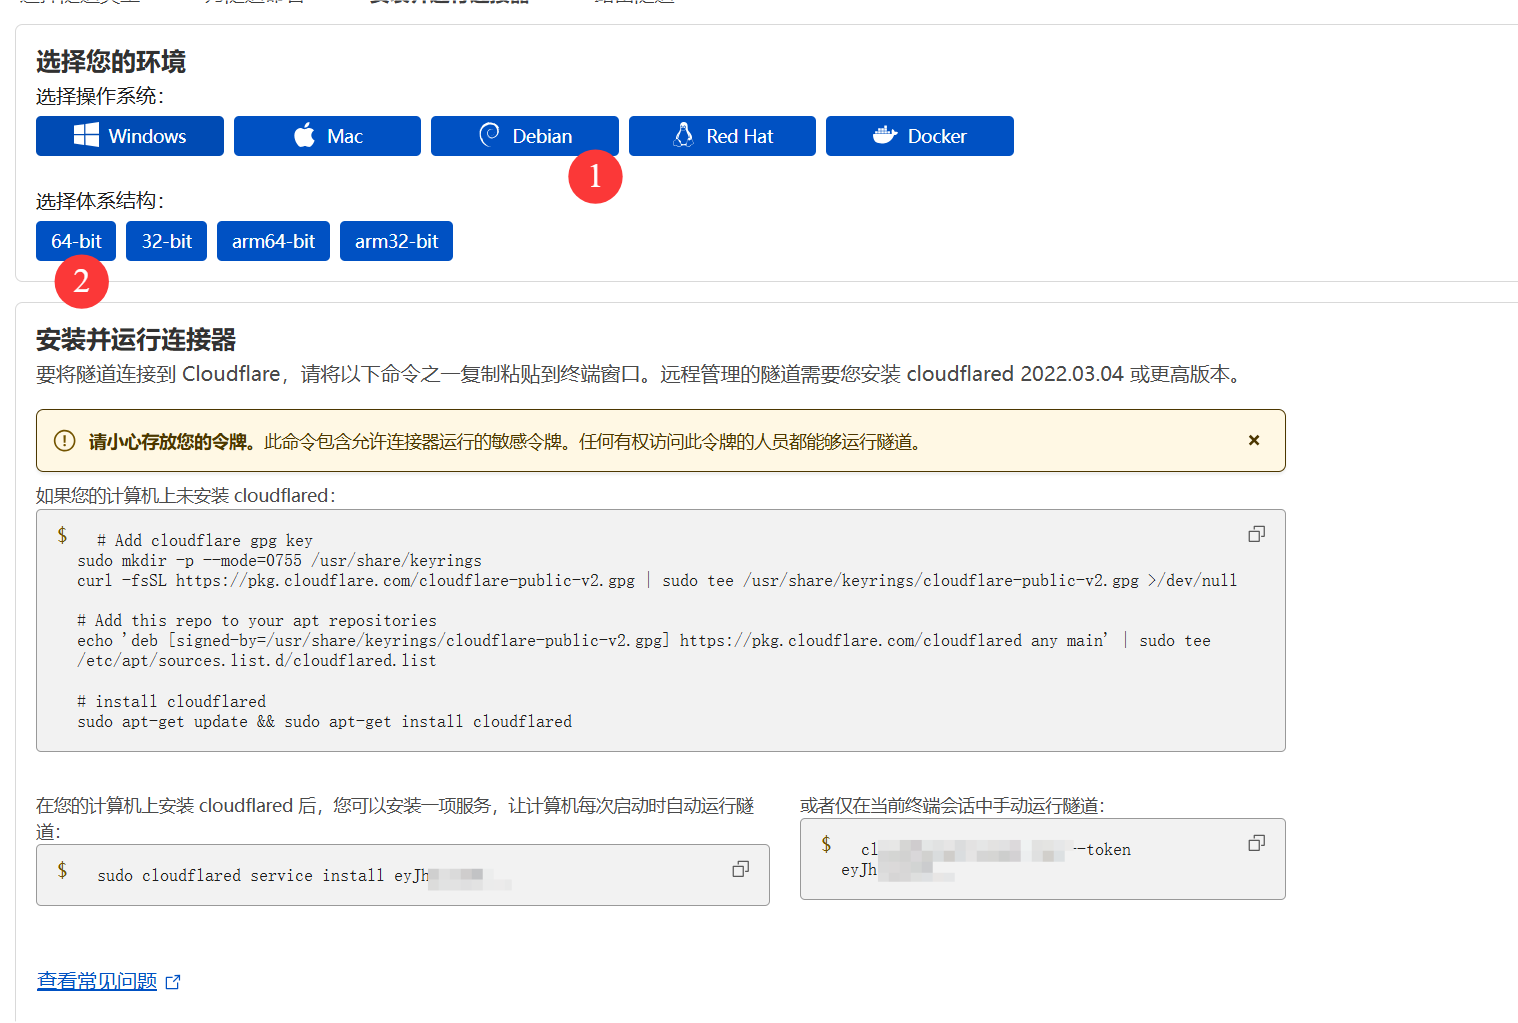Select the arm64-bit architecture
This screenshot has height=1023, width=1518.
tap(273, 241)
